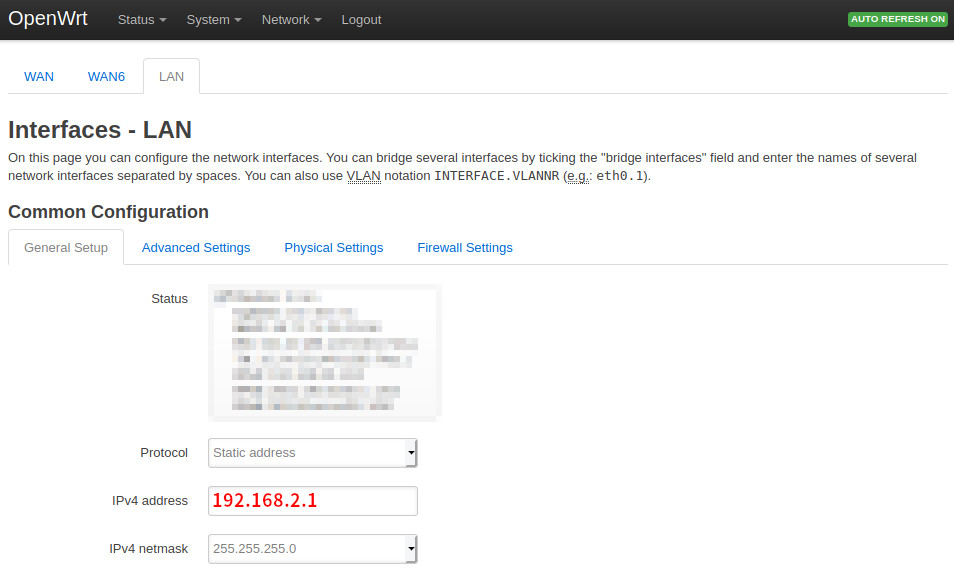Select the General Setup tab

pos(66,248)
